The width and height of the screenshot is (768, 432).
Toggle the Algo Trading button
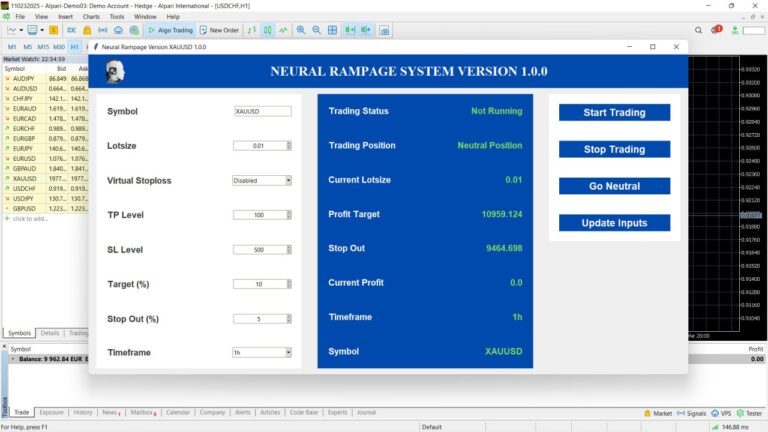(170, 30)
